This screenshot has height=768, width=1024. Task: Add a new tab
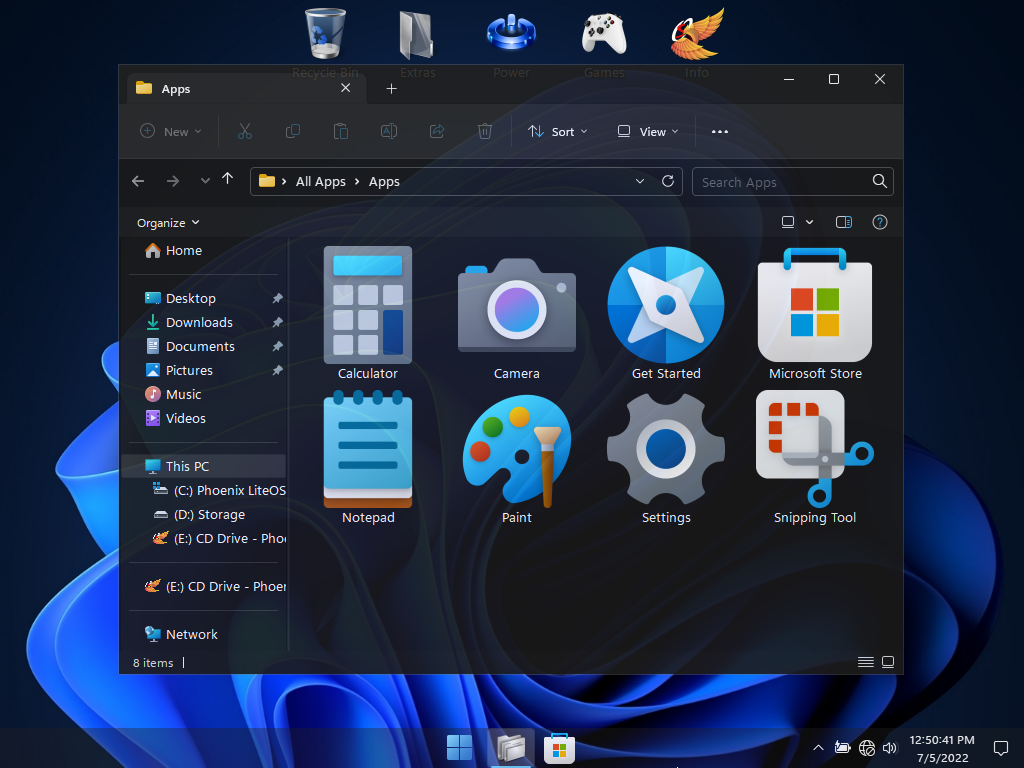pyautogui.click(x=391, y=89)
